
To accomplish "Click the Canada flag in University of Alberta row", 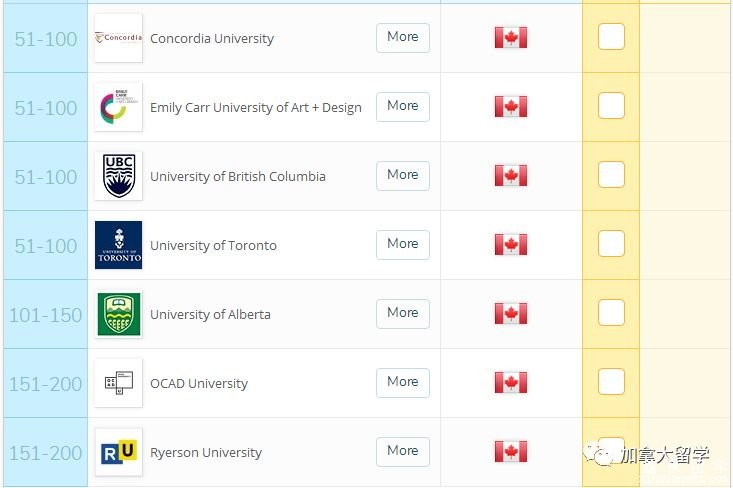I will [x=511, y=314].
